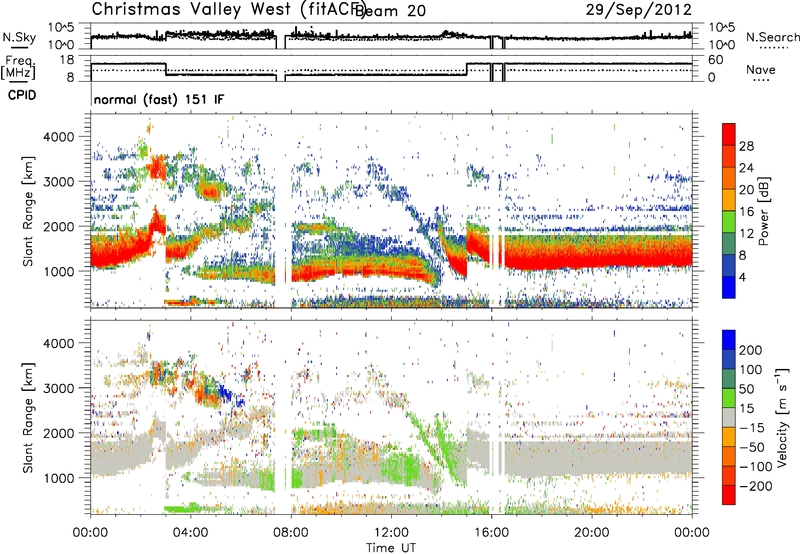Click '50' on the velocity colorbar
This screenshot has width=800, height=554.
747,389
